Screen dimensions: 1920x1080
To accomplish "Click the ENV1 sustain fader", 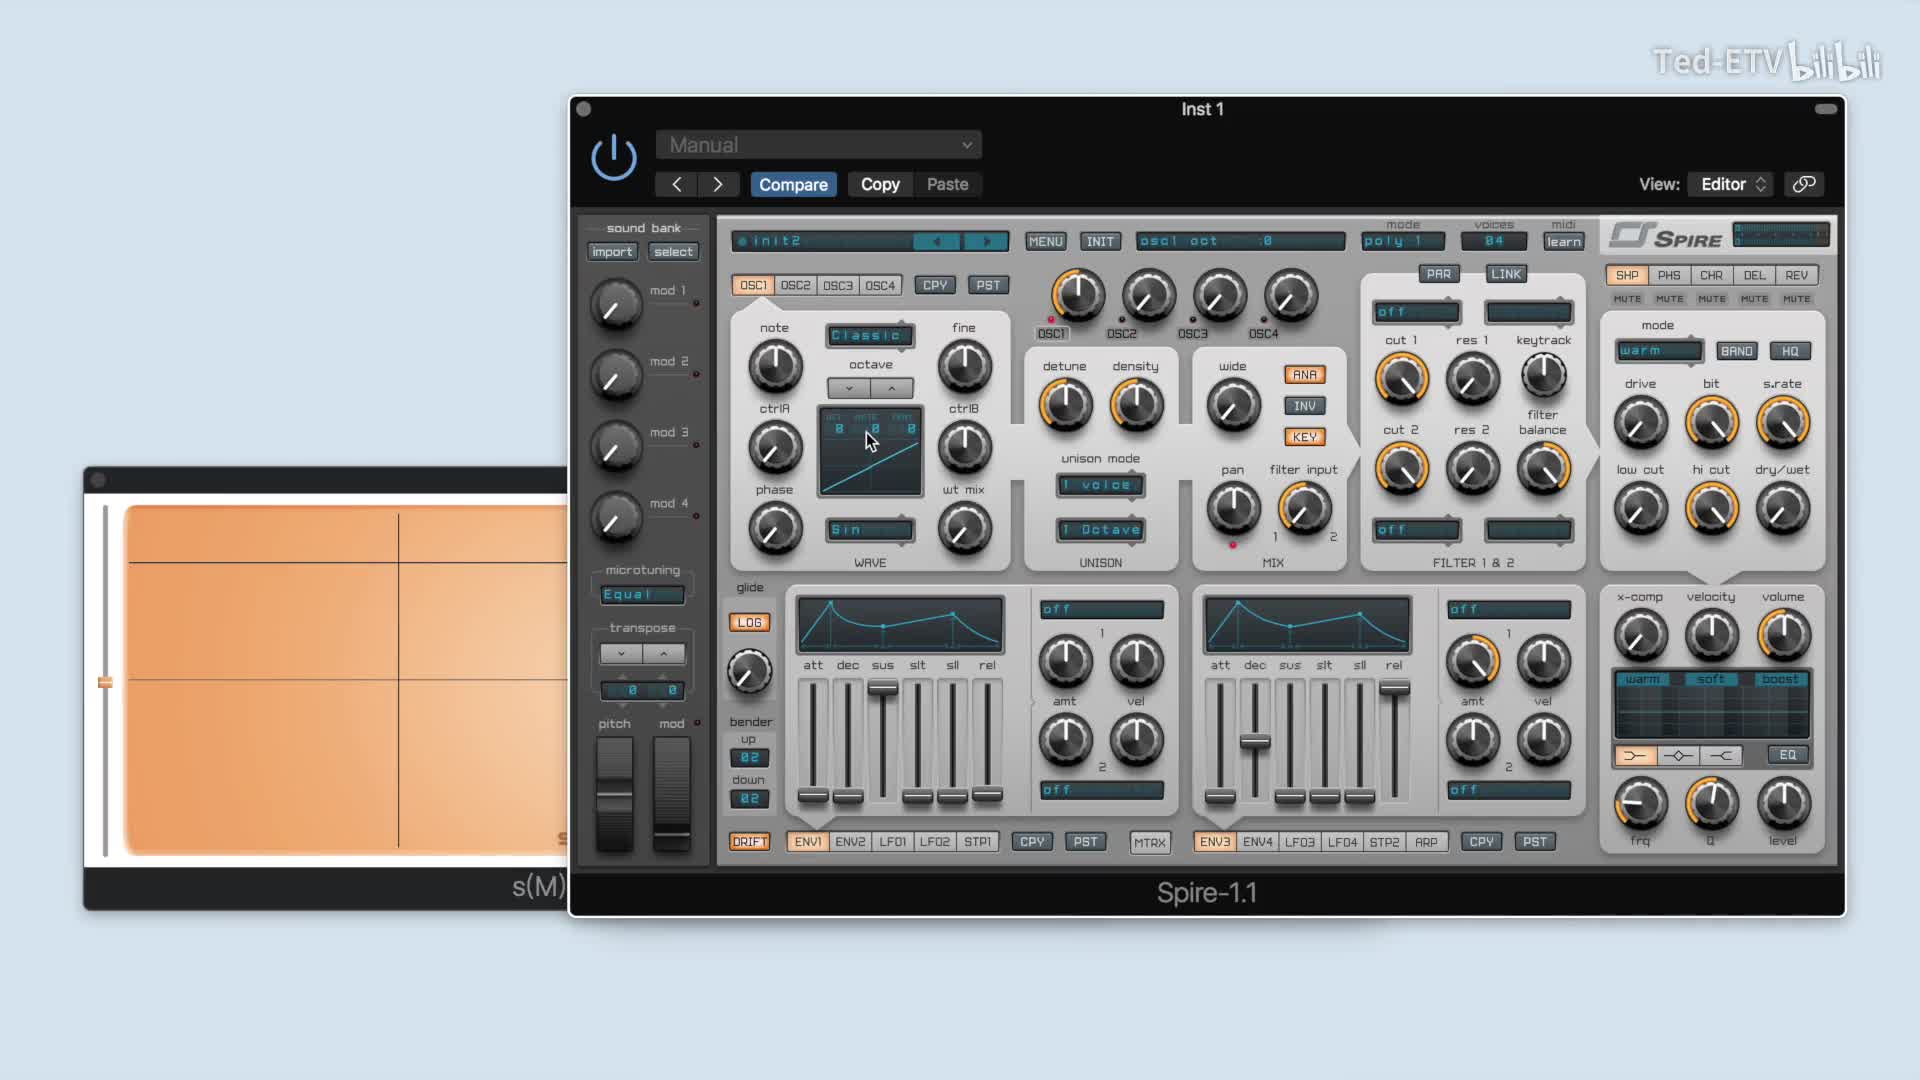I will [x=882, y=689].
